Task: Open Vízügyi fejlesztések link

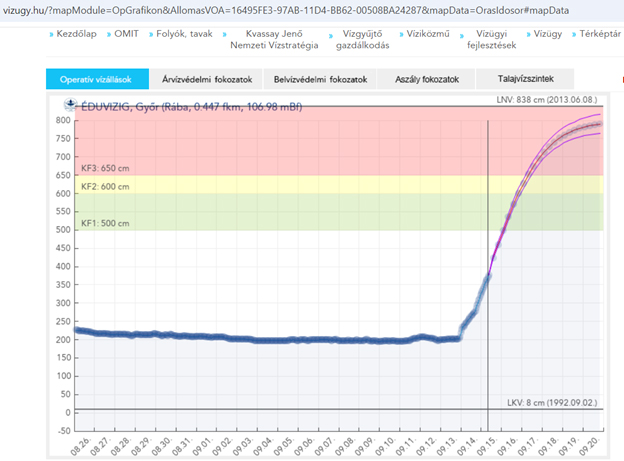Action: pos(491,39)
